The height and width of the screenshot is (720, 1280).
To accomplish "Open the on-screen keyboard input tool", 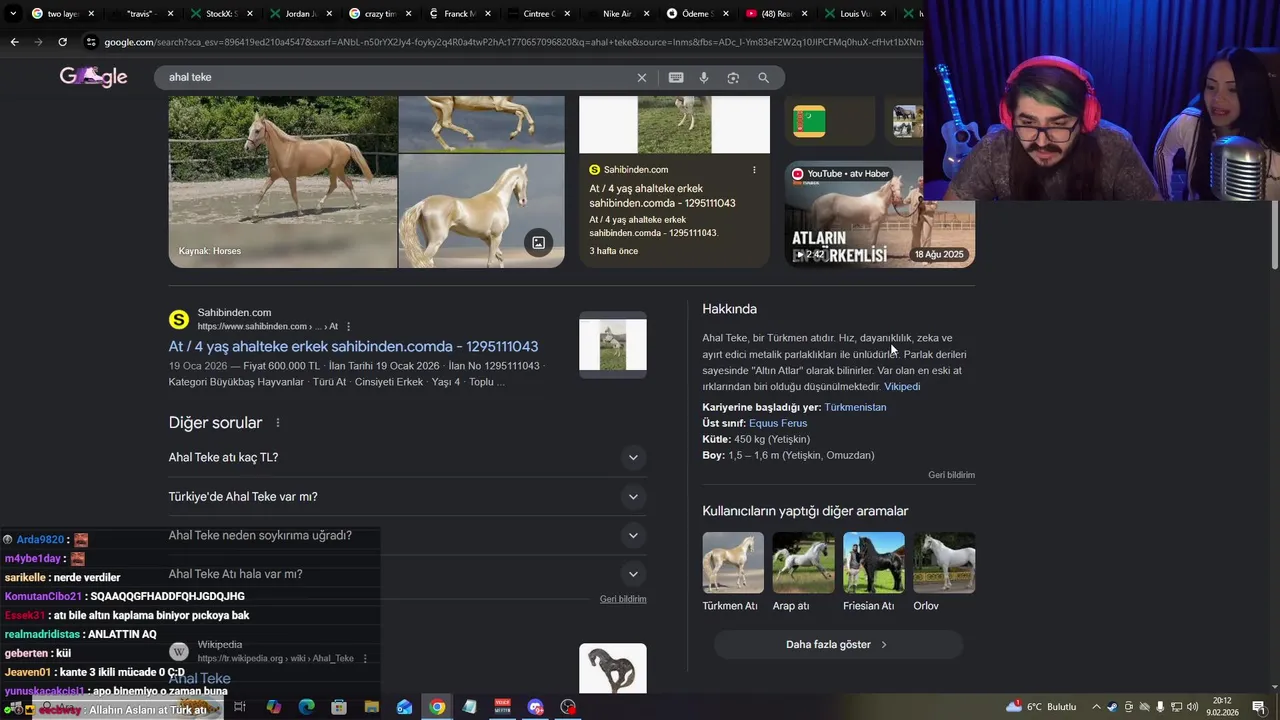I will pos(676,78).
